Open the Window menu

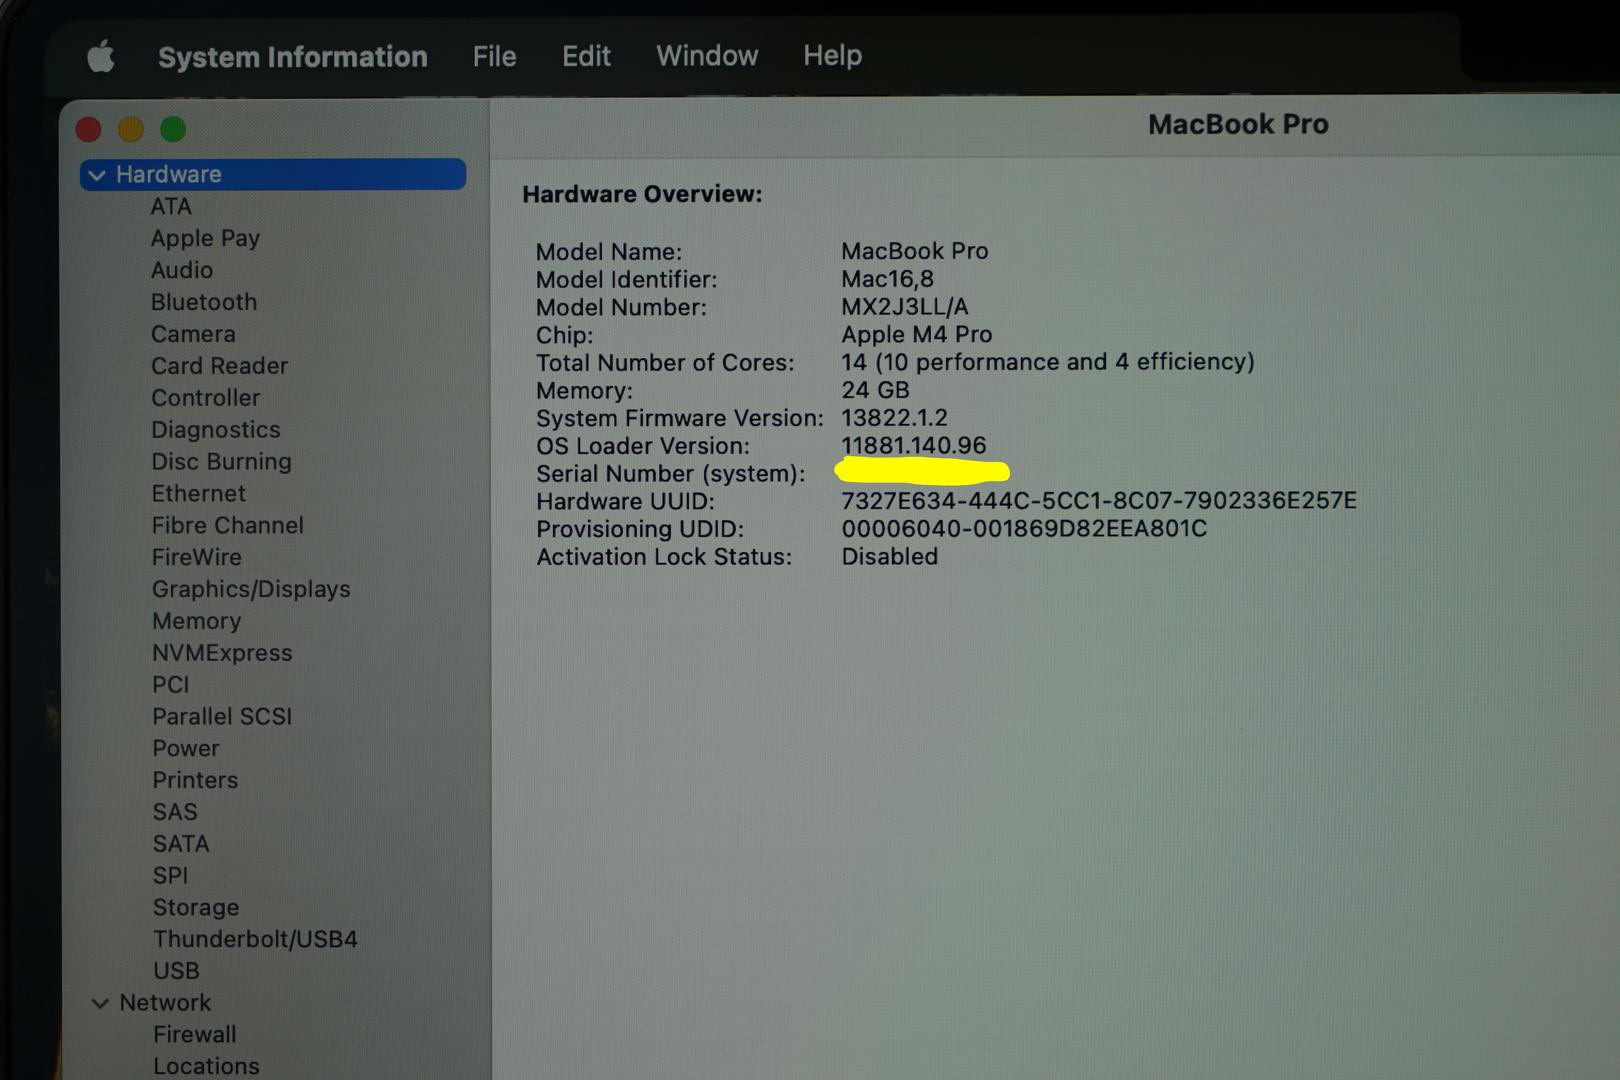pyautogui.click(x=707, y=56)
